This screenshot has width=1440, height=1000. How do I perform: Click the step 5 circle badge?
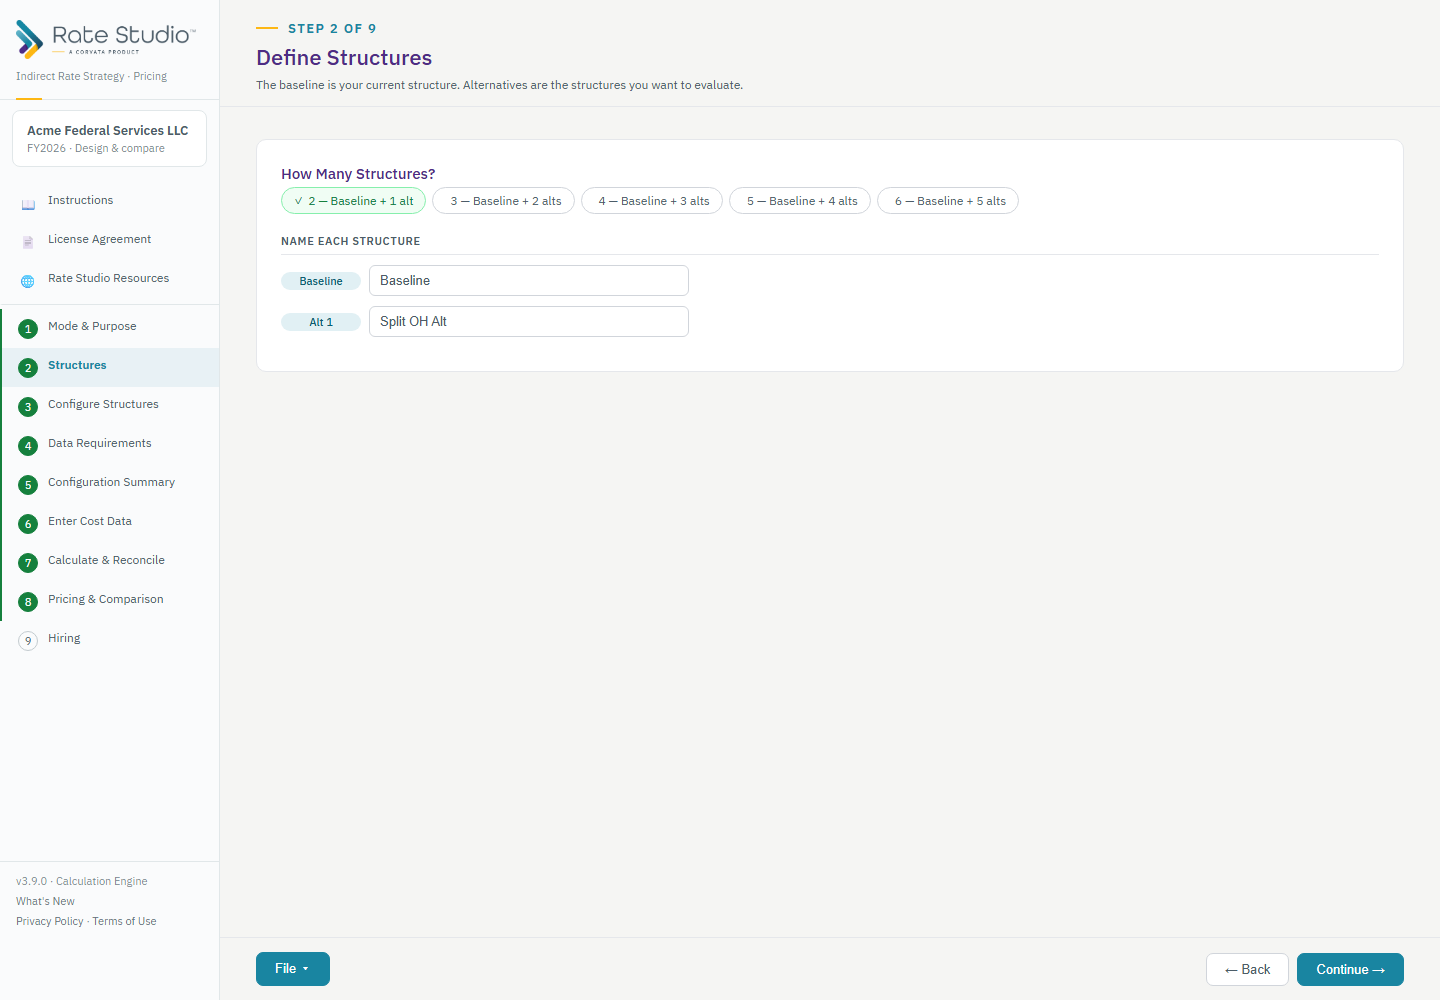pyautogui.click(x=28, y=485)
